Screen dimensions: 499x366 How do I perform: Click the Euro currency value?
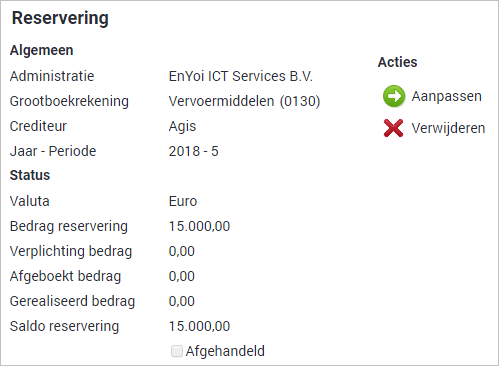pos(183,201)
